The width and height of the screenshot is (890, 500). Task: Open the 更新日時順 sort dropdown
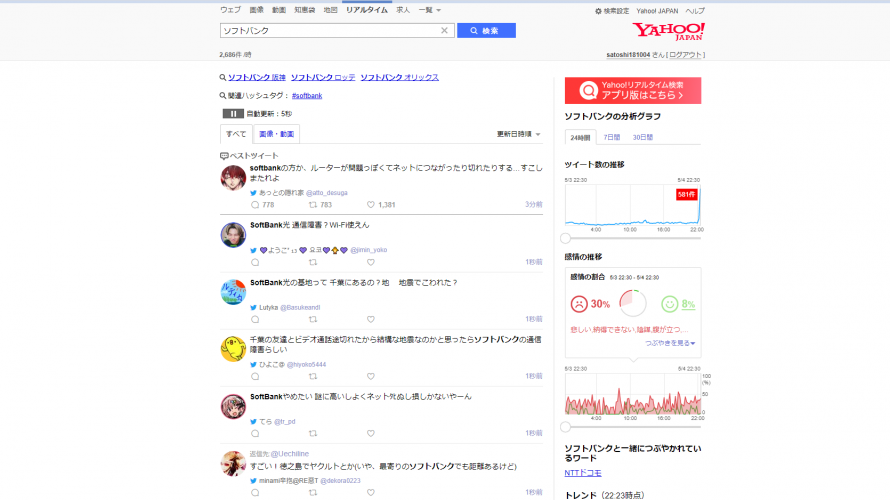click(x=518, y=134)
